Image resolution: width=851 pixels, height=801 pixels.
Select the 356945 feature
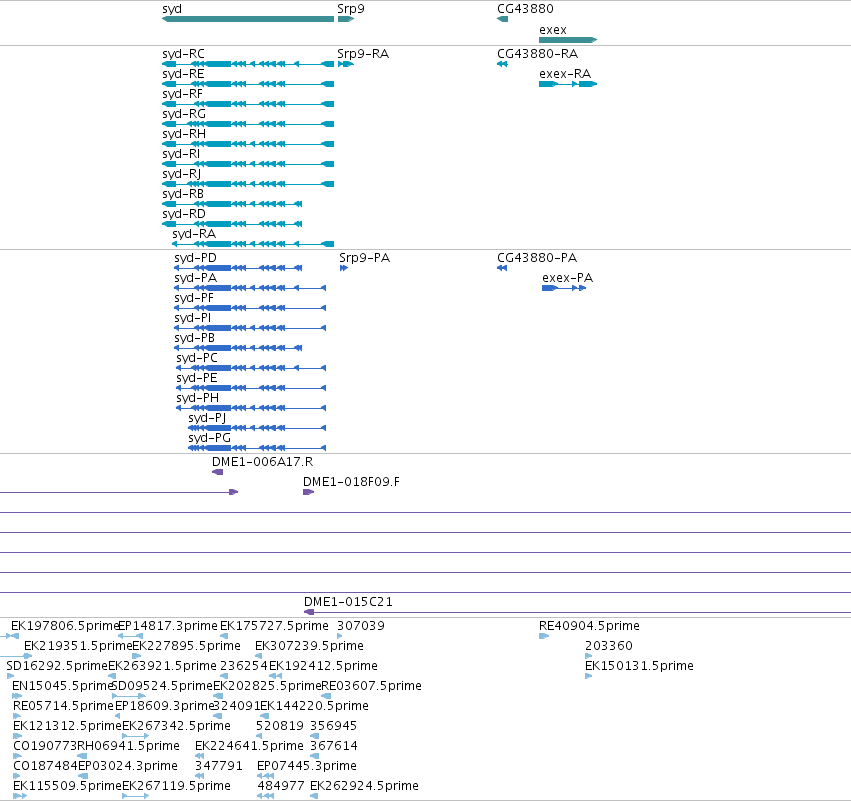tap(314, 736)
